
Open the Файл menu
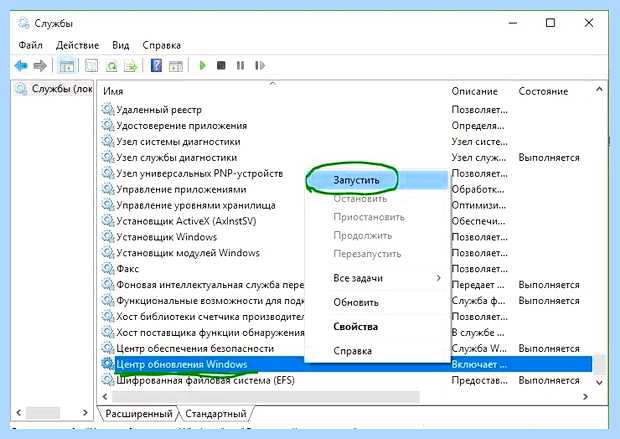point(30,45)
